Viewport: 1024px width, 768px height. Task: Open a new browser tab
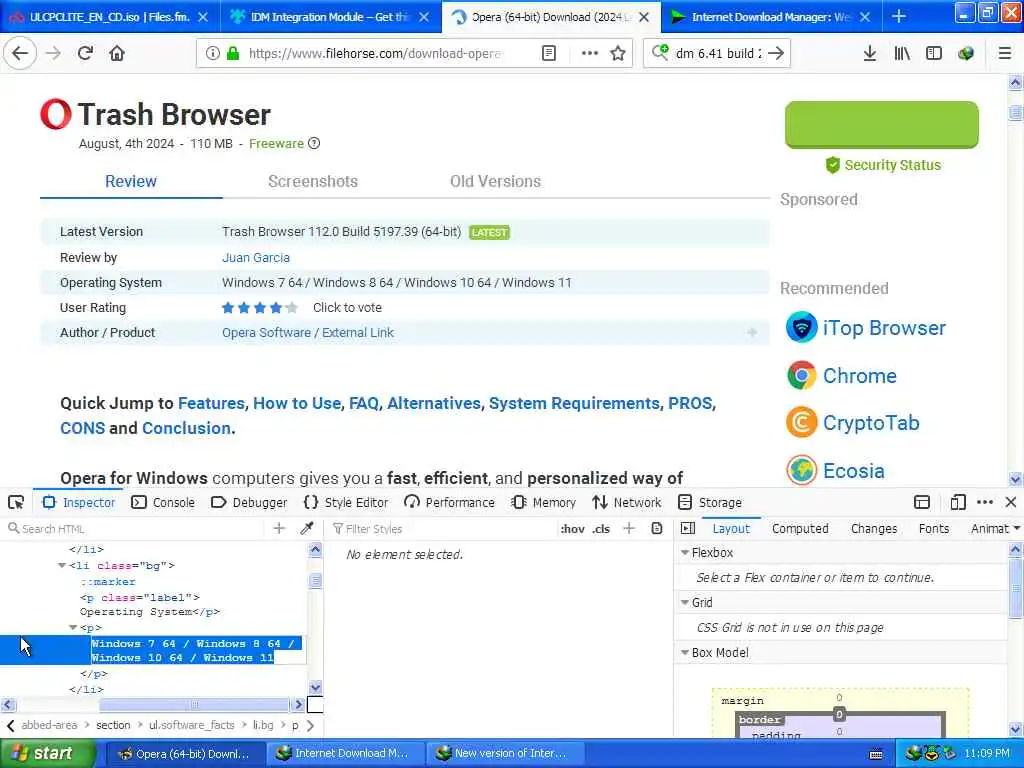899,16
